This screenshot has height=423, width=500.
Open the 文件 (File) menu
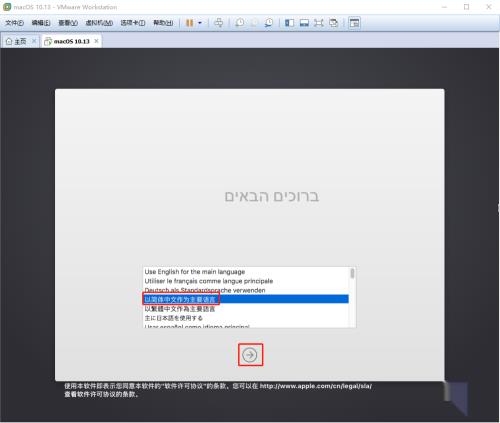pos(14,23)
